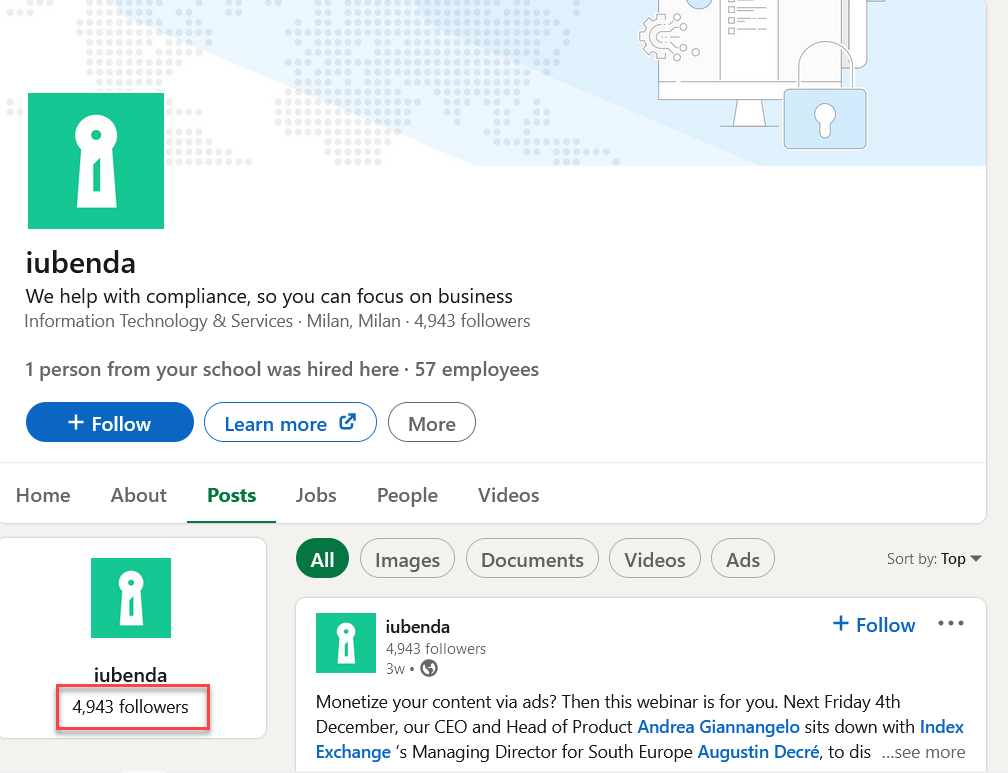Screen dimensions: 1008x773
Task: Follow iubenda from the post header
Action: click(x=874, y=624)
